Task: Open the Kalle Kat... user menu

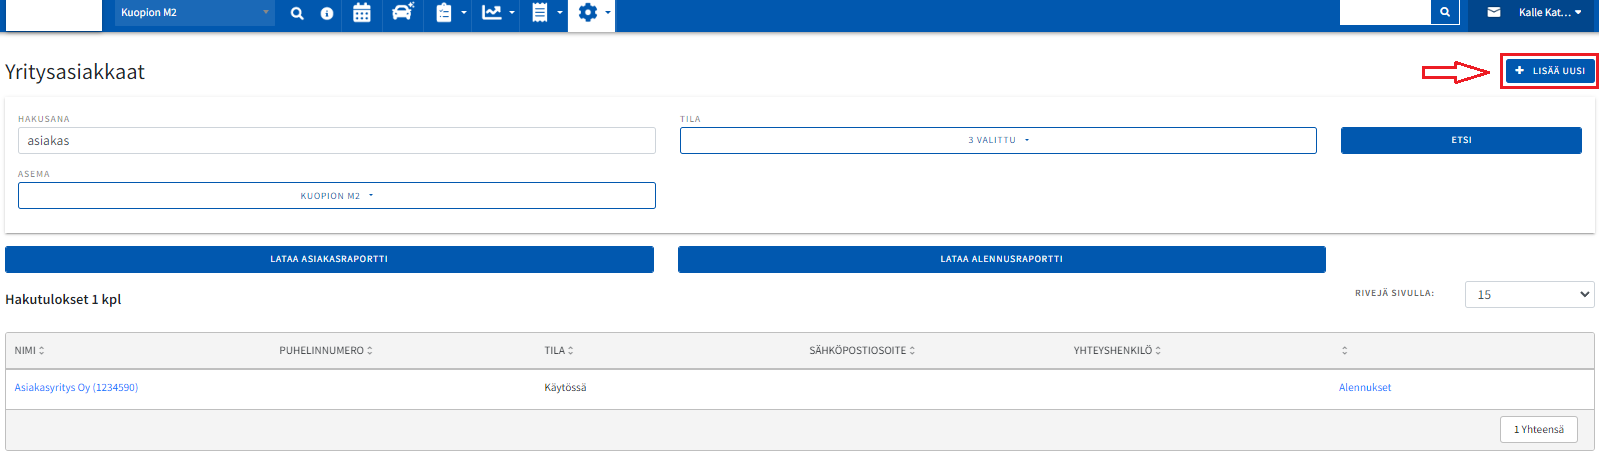Action: tap(1550, 13)
